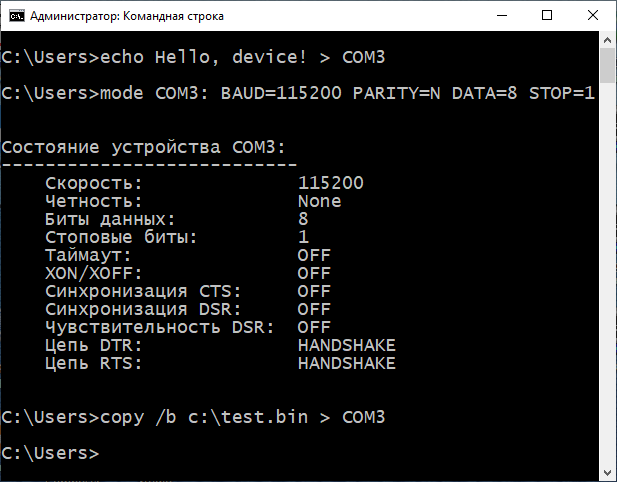
Task: Click the "Состояние устройства COM3" heading
Action: tap(143, 147)
